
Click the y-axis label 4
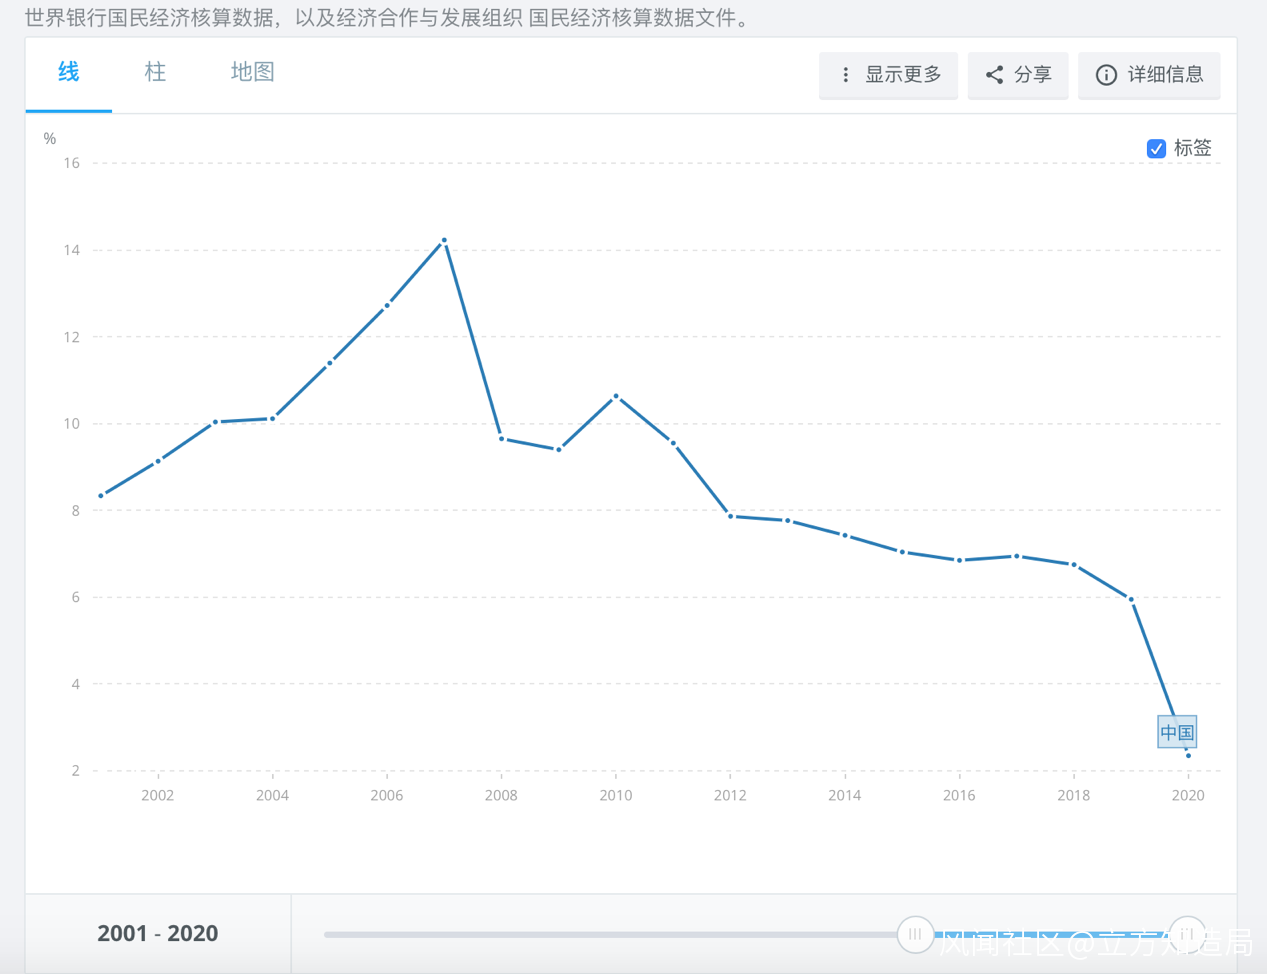tap(75, 684)
